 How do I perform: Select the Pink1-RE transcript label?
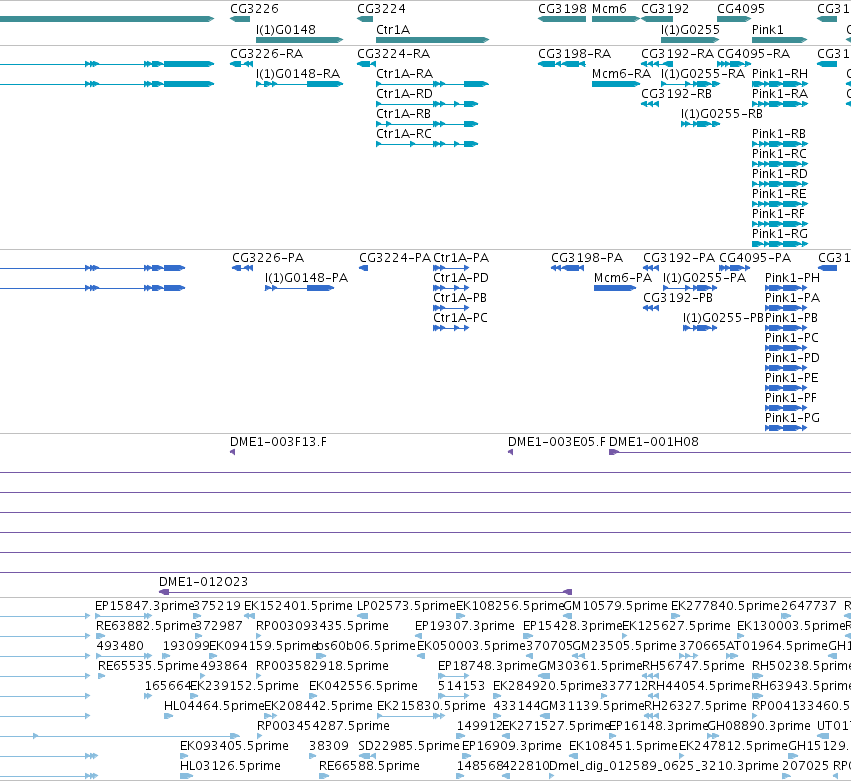click(779, 194)
